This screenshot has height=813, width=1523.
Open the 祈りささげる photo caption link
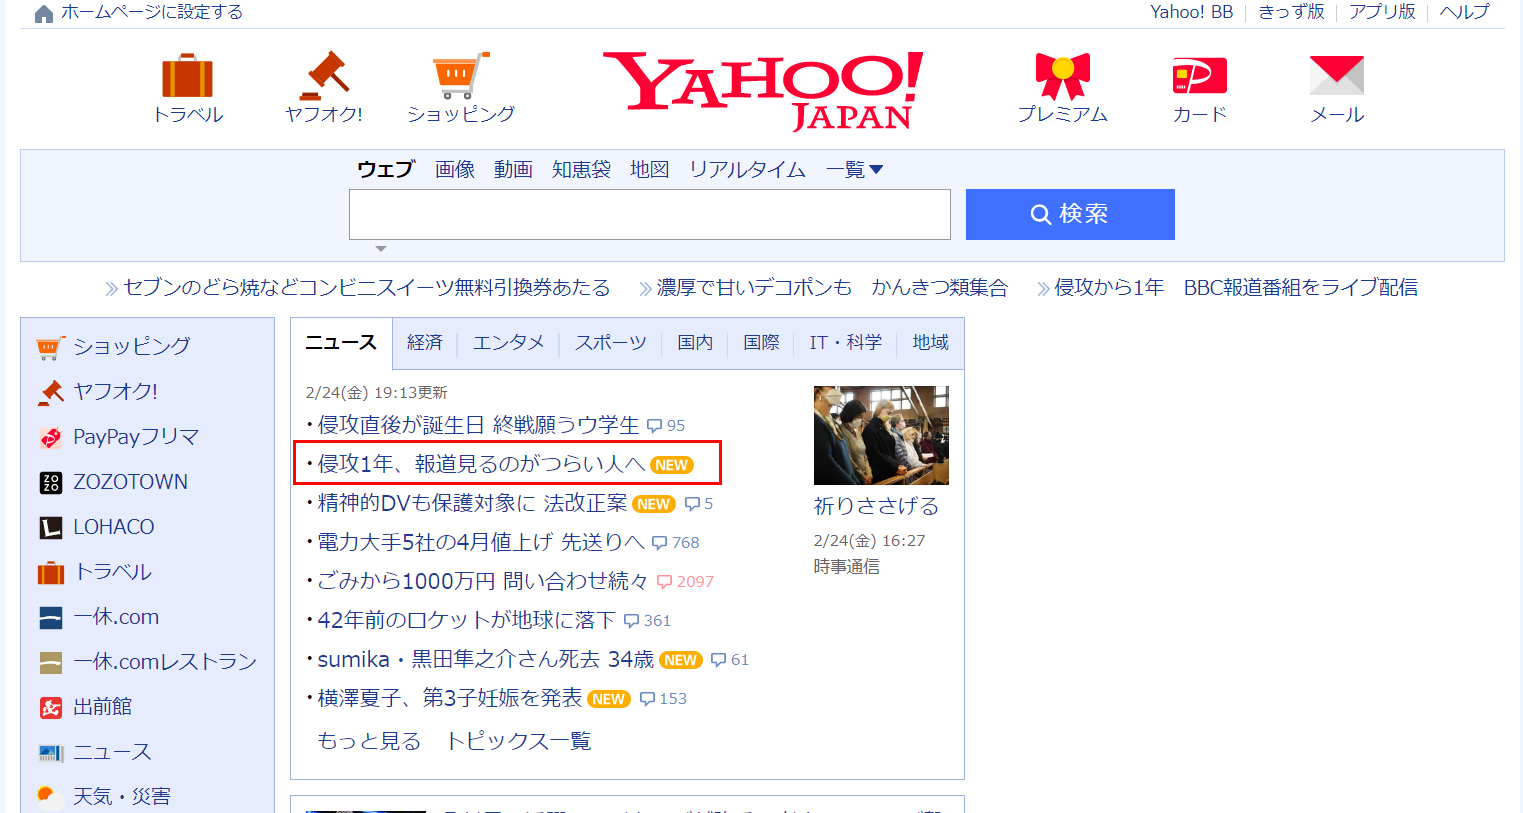click(876, 506)
